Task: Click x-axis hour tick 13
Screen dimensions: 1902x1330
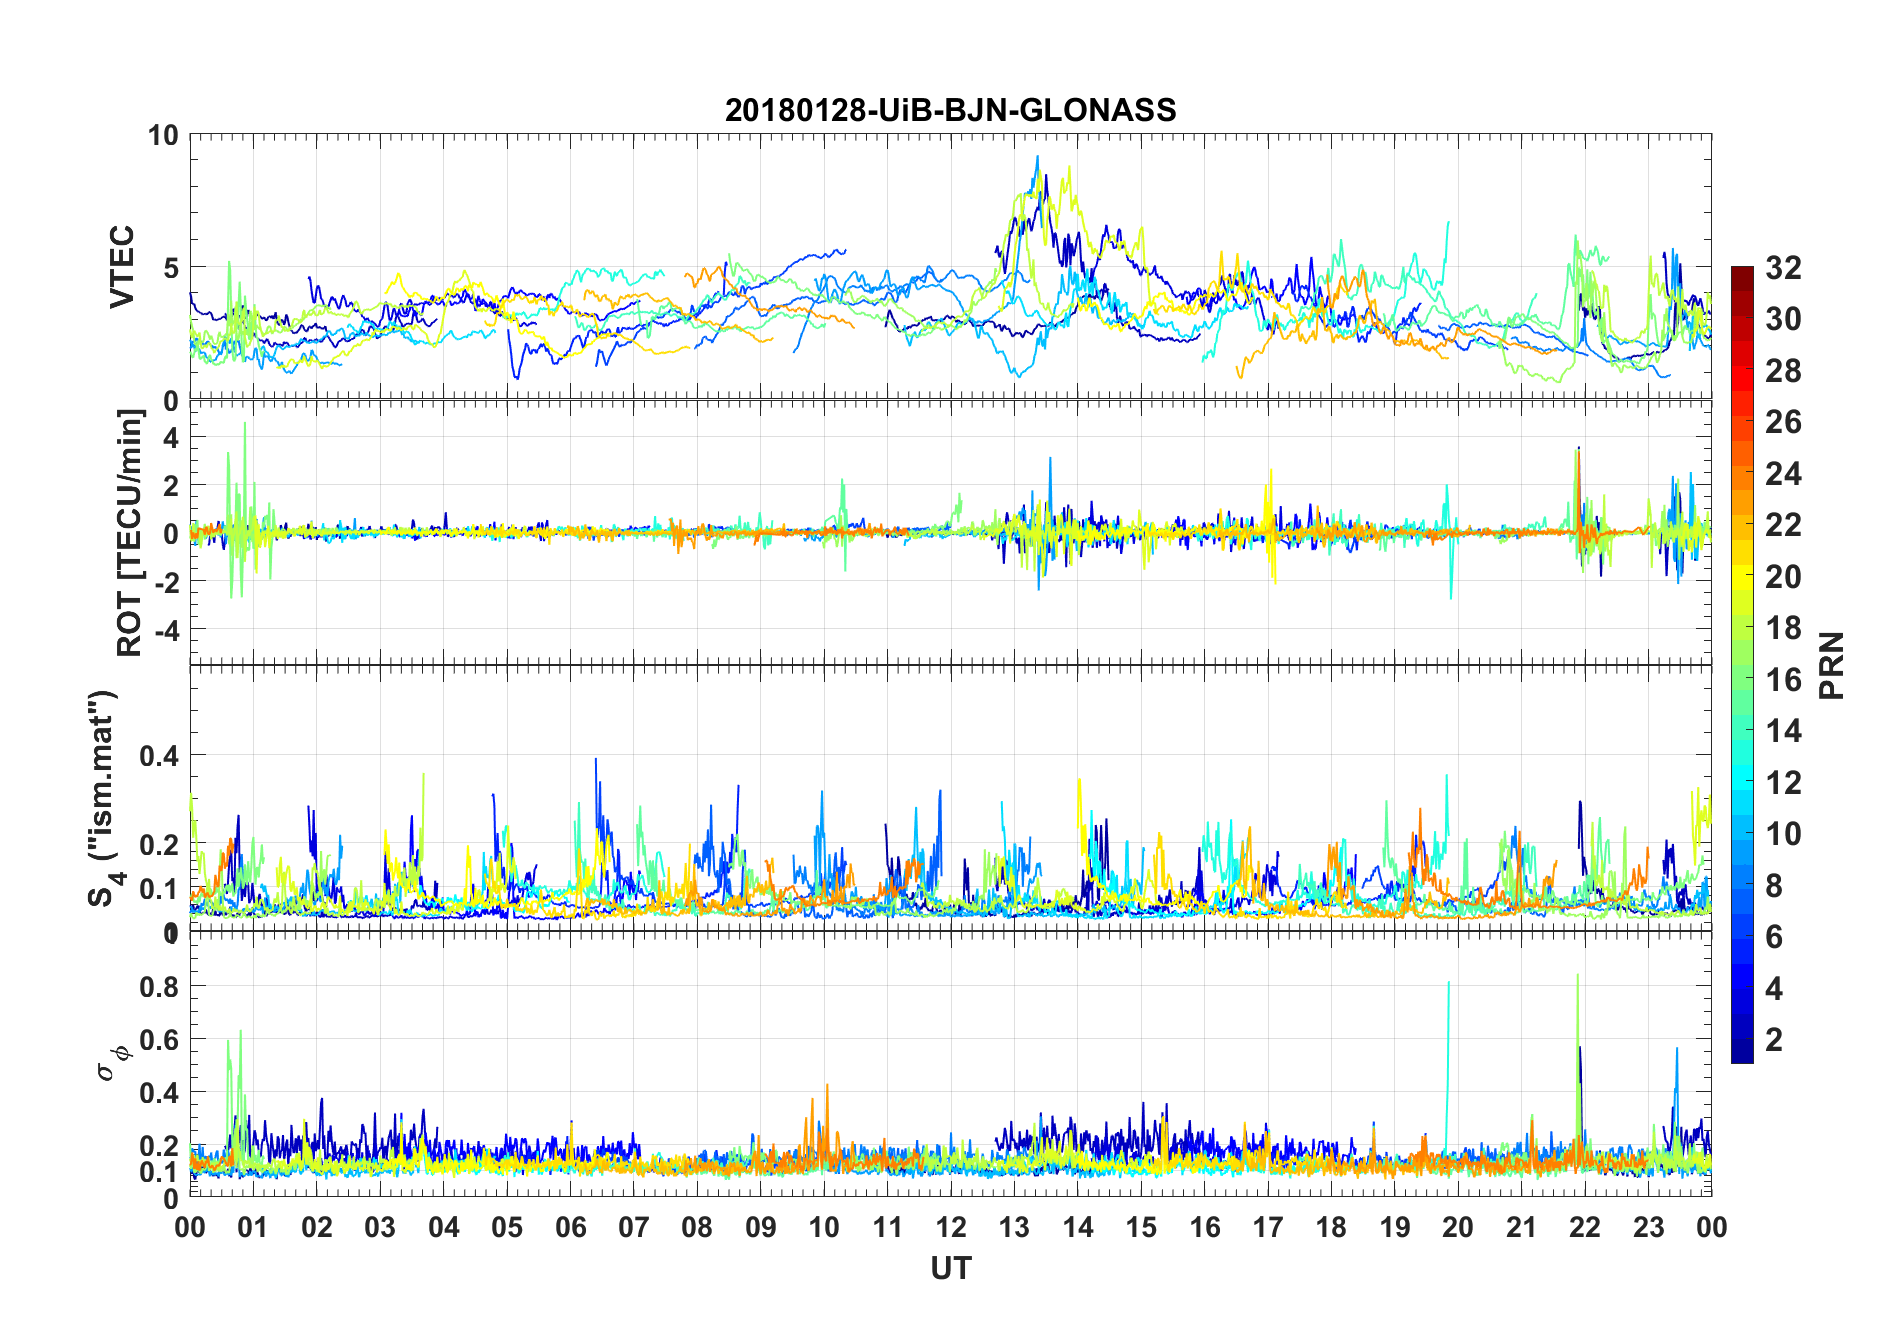Action: 1014,1227
